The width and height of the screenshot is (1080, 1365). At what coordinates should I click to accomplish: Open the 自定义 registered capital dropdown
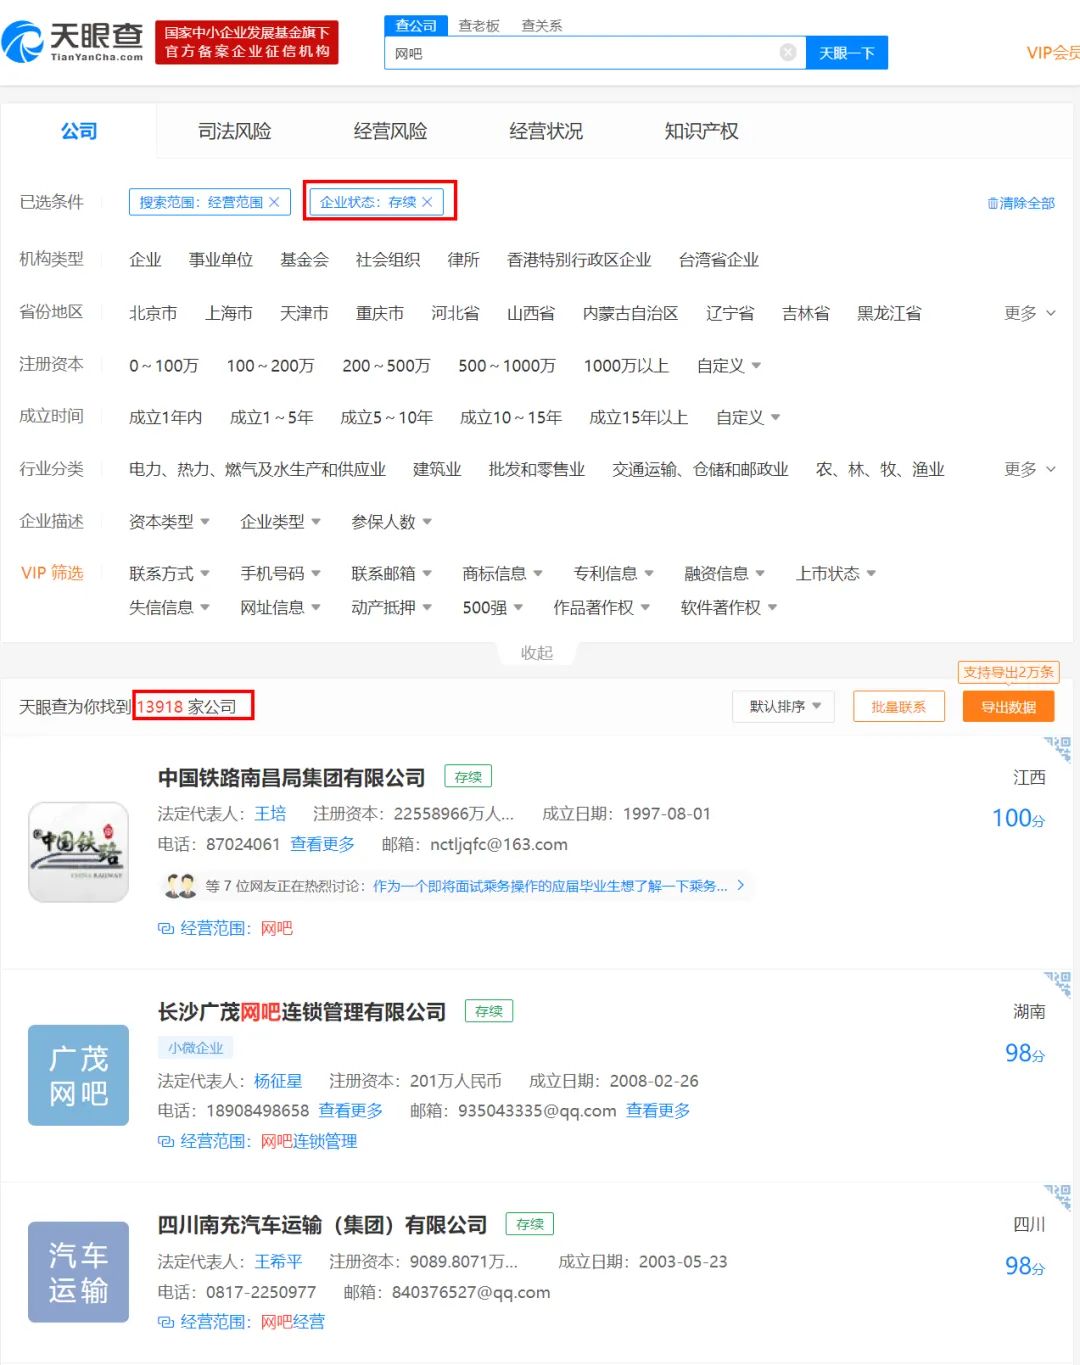tap(727, 365)
